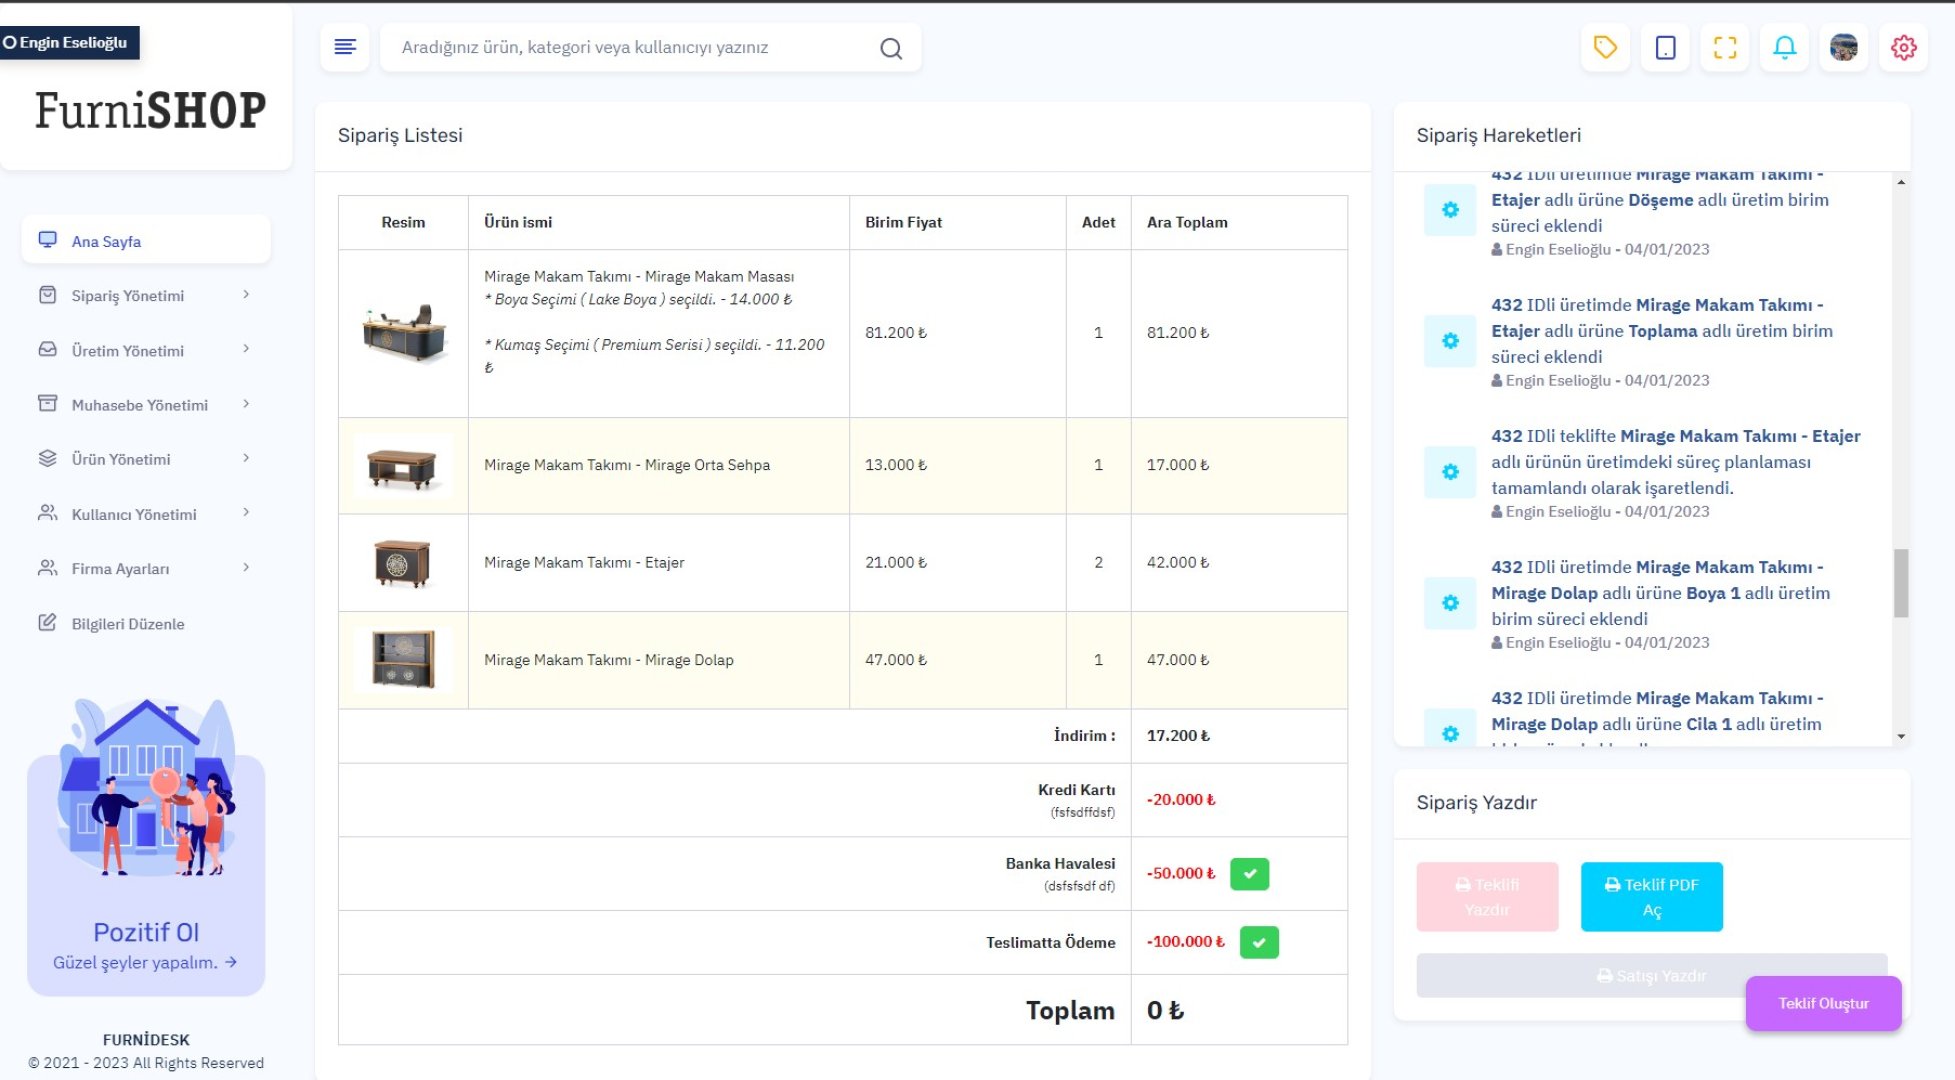Viewport: 1955px width, 1080px height.
Task: Open Sipariş Yönetimi menu item
Action: [x=146, y=295]
